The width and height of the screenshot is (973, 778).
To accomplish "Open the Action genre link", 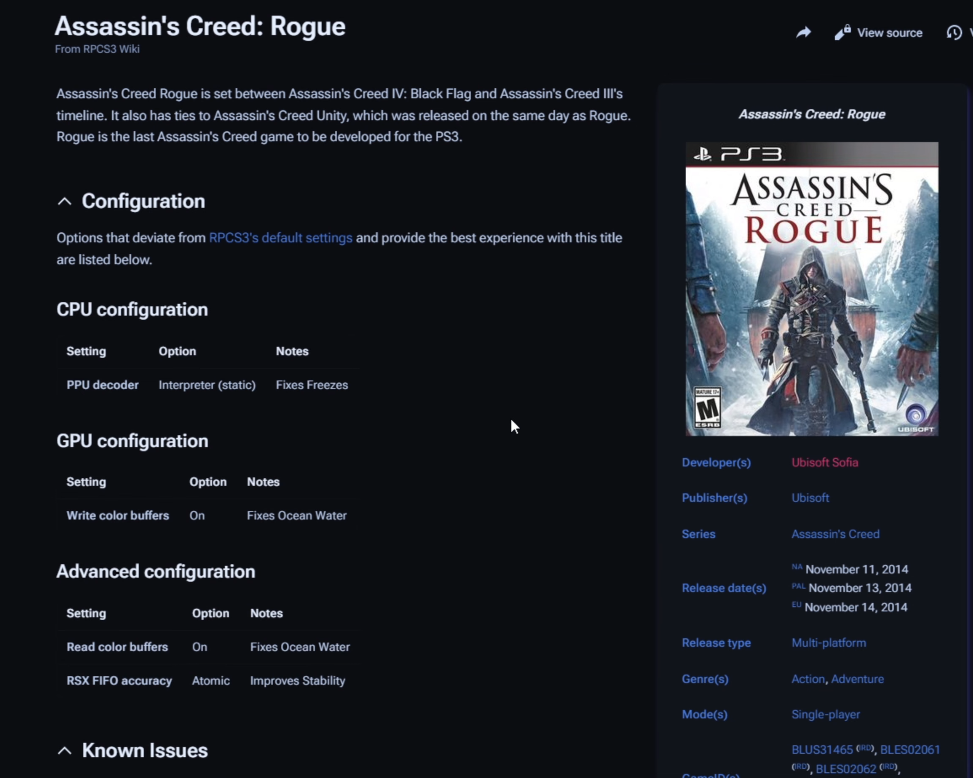I will (x=808, y=679).
